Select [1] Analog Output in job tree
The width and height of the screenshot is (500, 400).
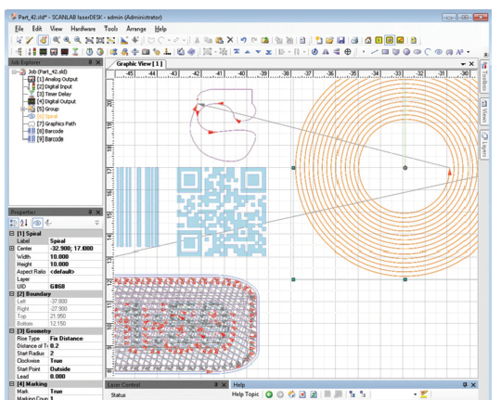57,79
